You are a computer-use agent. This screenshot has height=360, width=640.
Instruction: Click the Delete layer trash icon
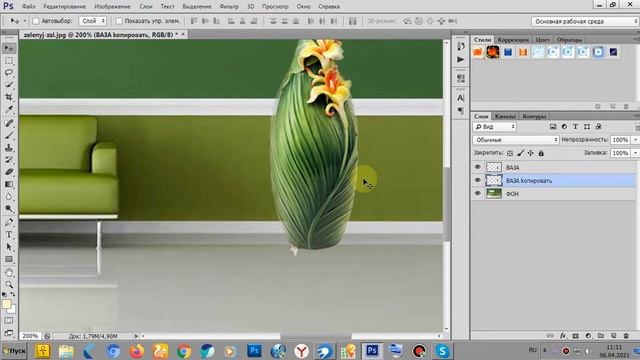[x=626, y=336]
